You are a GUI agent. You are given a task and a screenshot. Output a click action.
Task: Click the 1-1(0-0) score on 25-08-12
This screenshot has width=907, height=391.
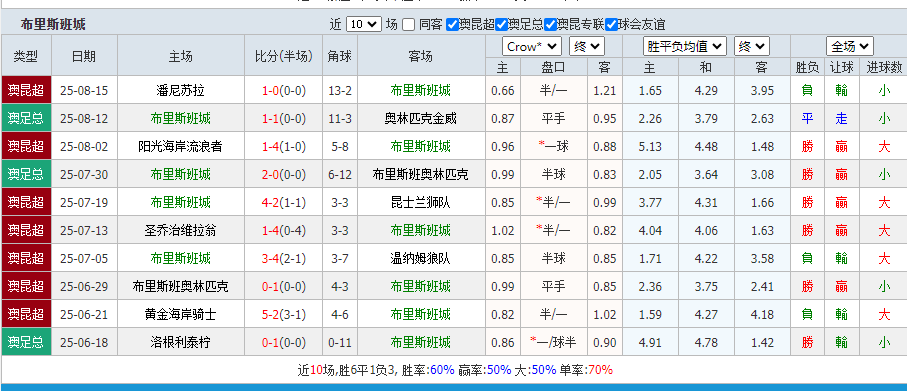pos(283,119)
